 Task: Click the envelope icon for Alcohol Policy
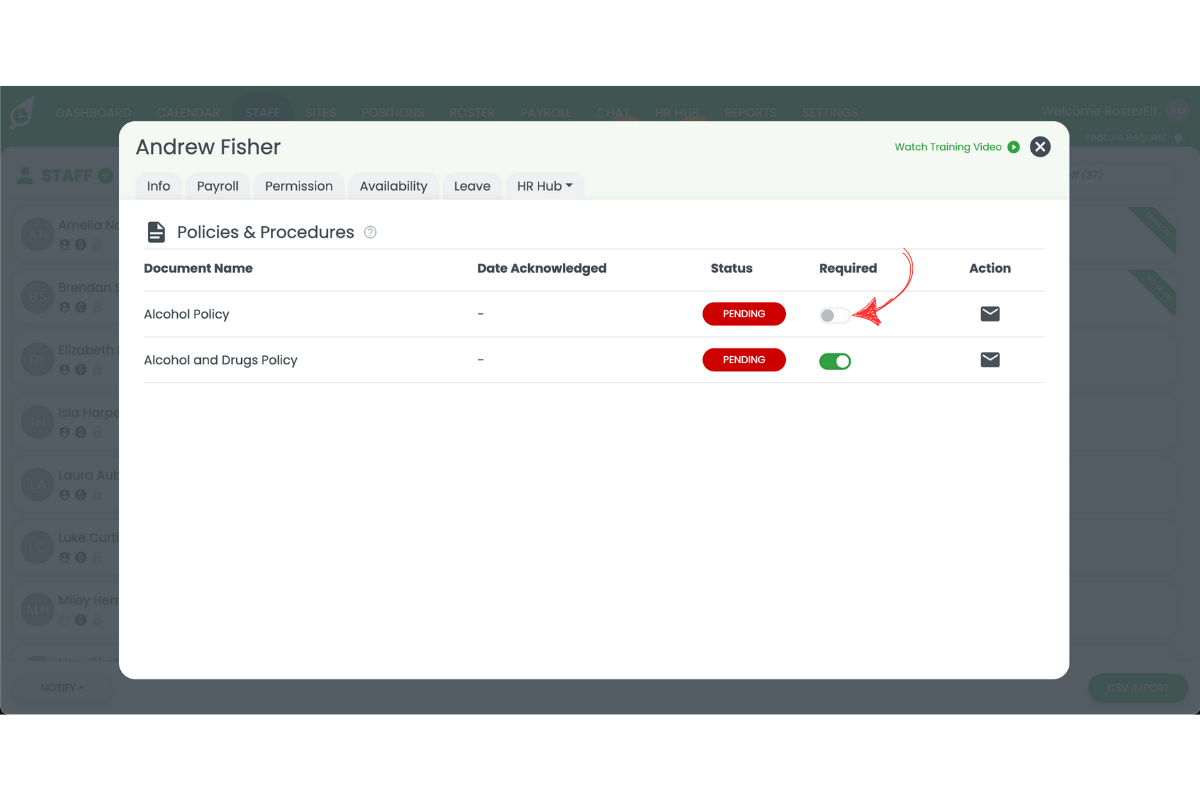(x=990, y=313)
